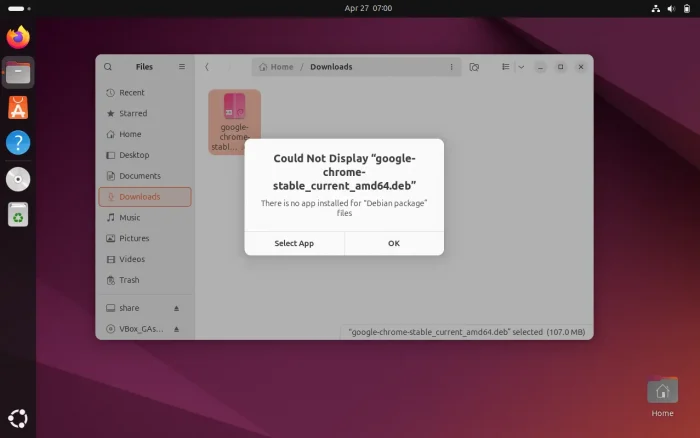This screenshot has height=438, width=700.
Task: Click the back navigation arrow
Action: pos(207,67)
